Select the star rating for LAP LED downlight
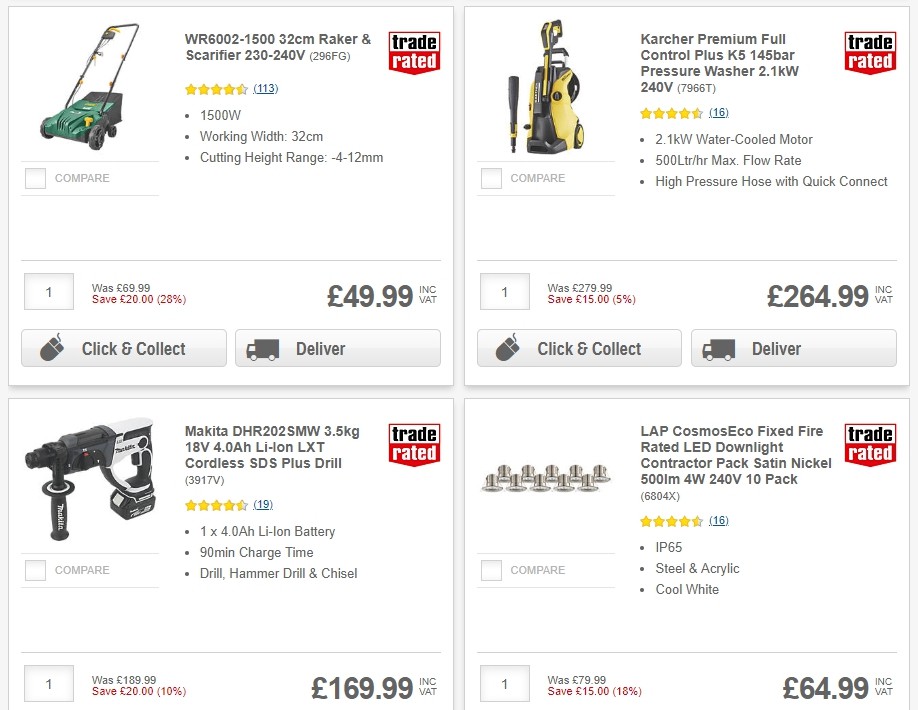The height and width of the screenshot is (710, 918). point(672,521)
